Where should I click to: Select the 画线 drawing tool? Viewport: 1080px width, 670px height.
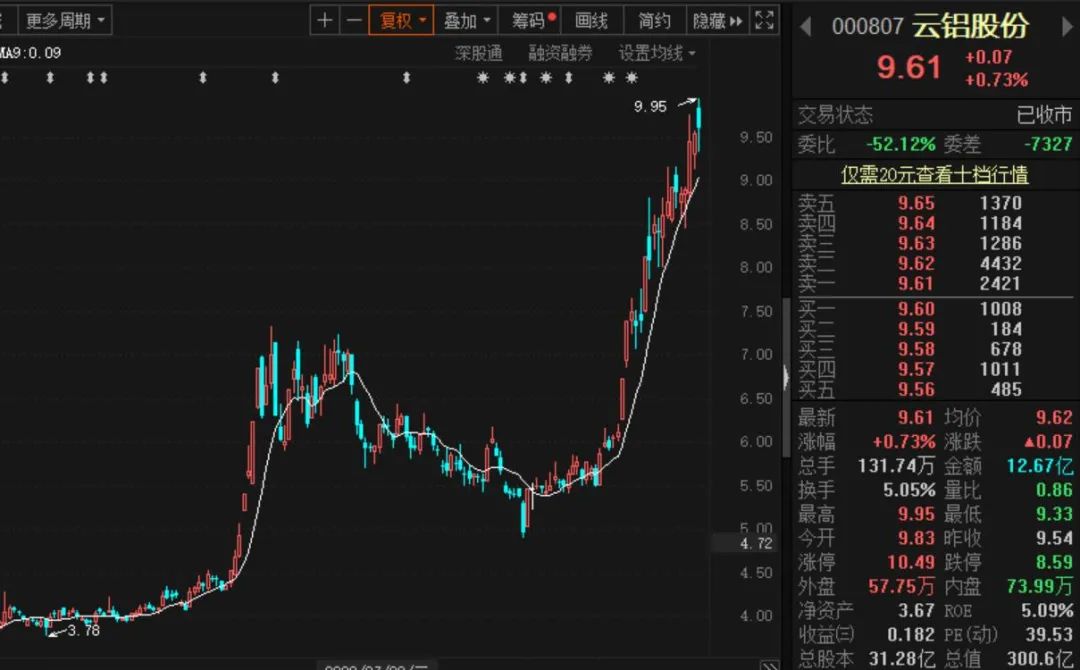point(591,20)
